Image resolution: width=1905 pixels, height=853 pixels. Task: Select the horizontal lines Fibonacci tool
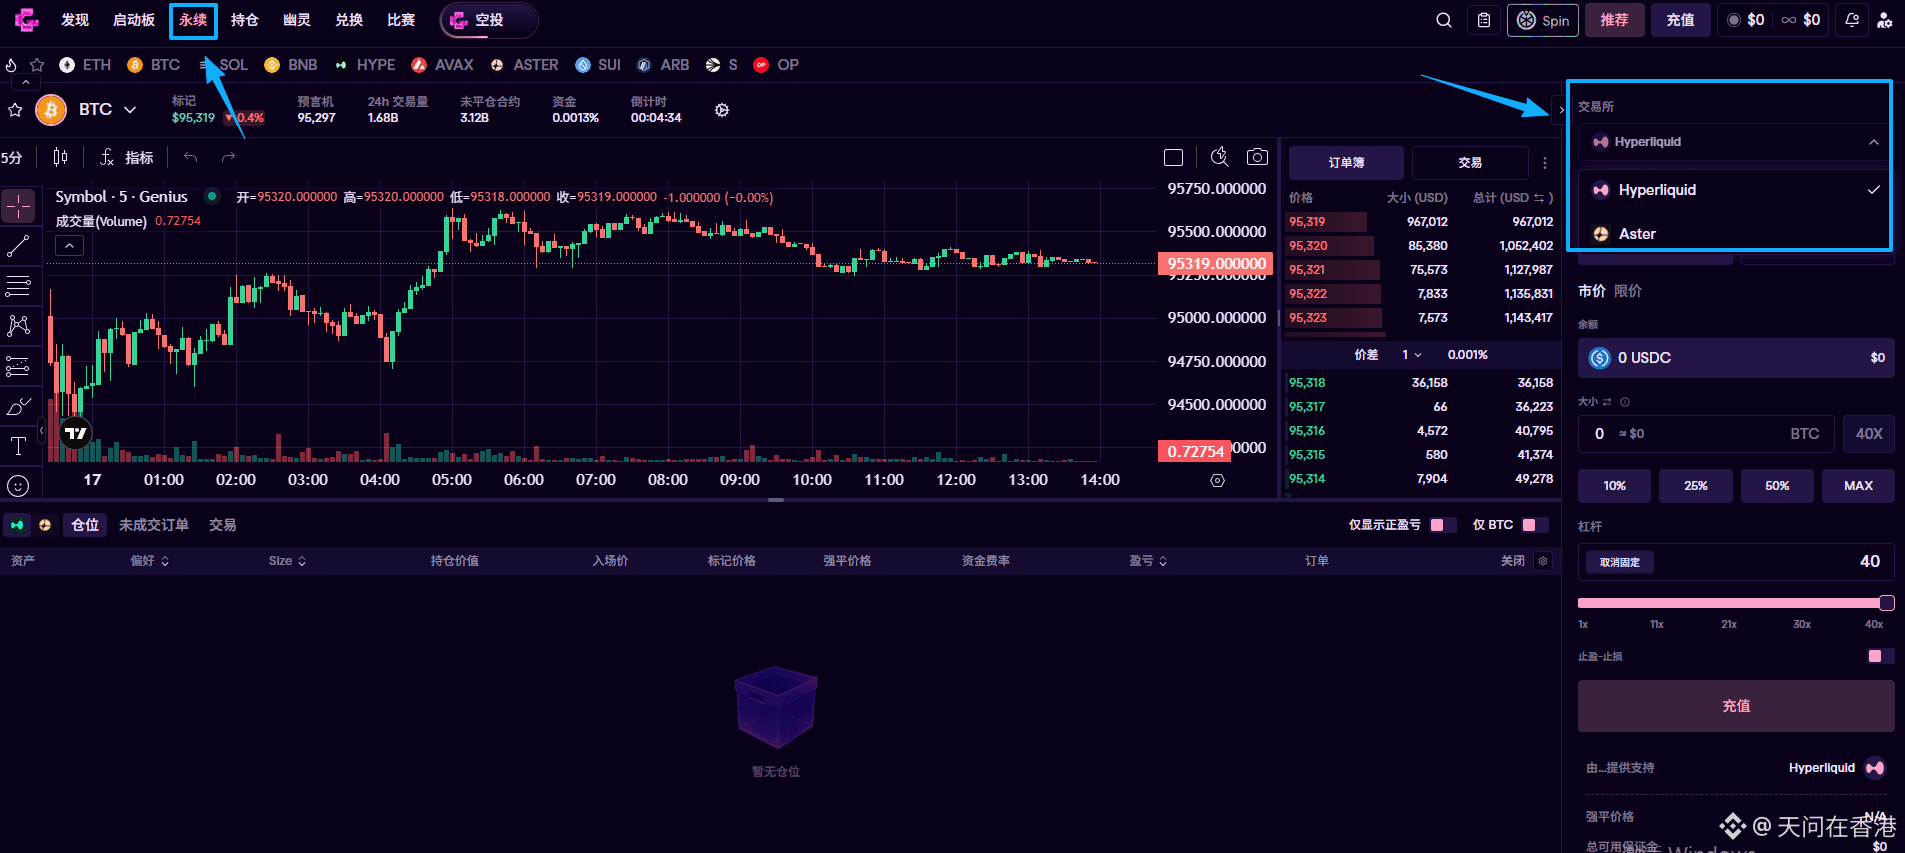coord(18,286)
